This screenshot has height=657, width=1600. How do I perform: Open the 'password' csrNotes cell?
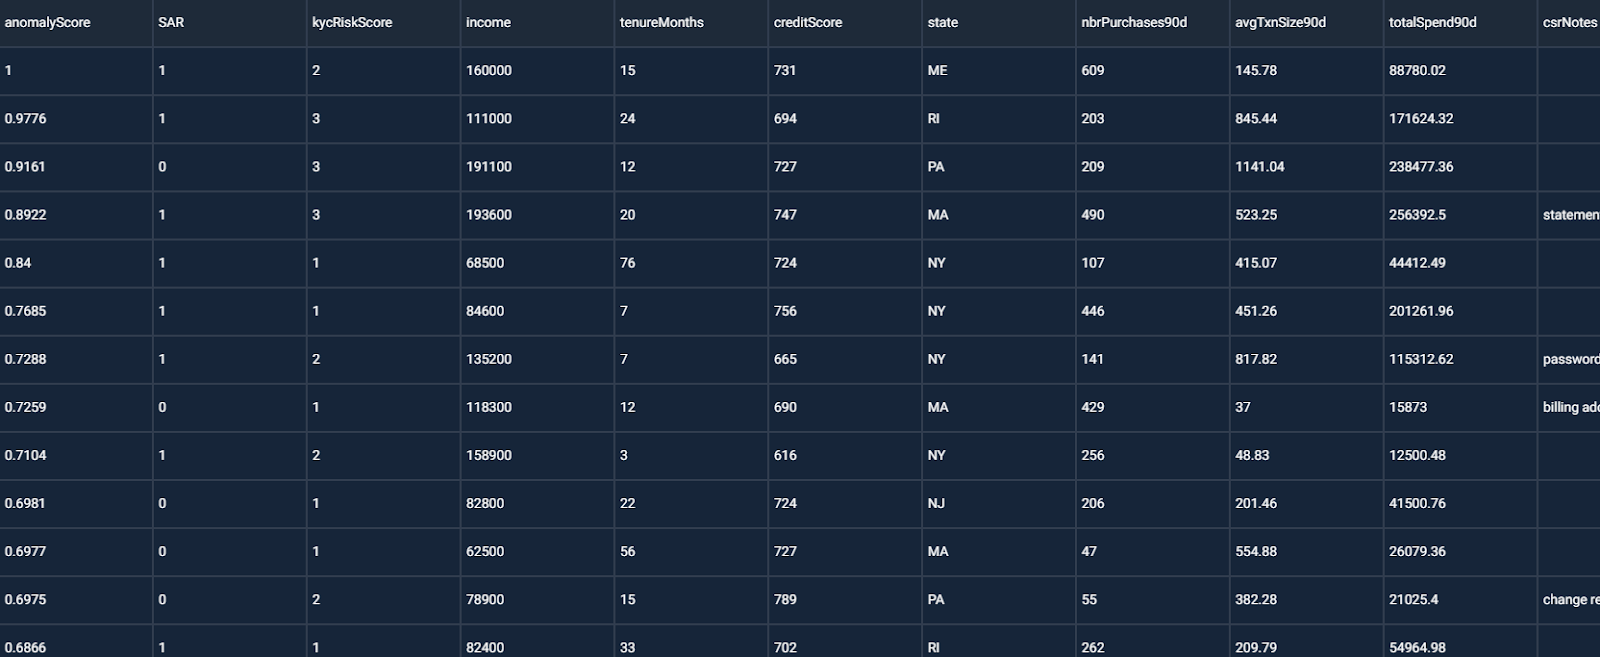pos(1569,359)
